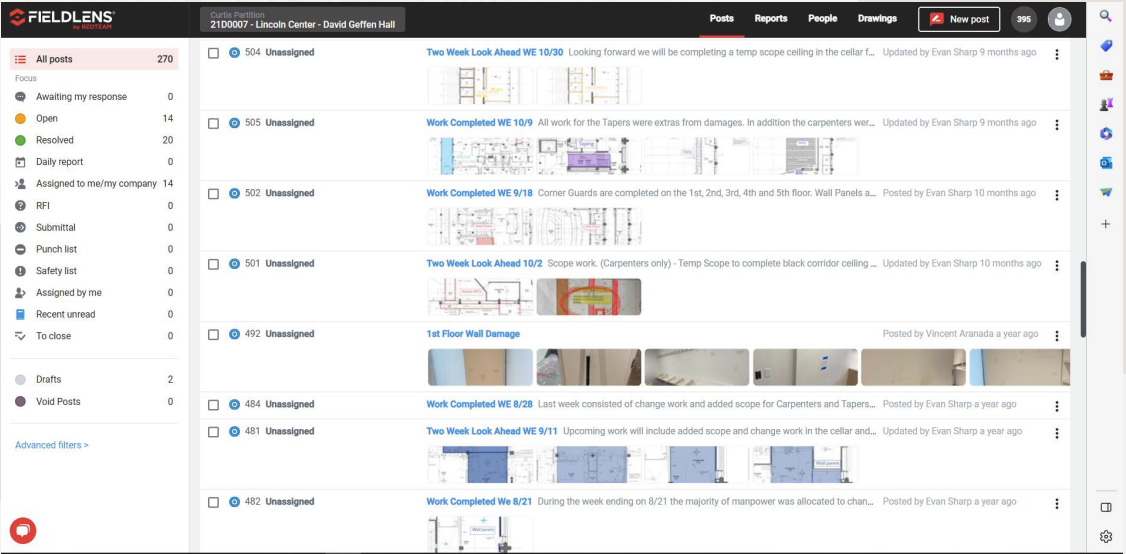Image resolution: width=1126 pixels, height=554 pixels.
Task: Open the user profile avatar icon
Action: 1059,19
